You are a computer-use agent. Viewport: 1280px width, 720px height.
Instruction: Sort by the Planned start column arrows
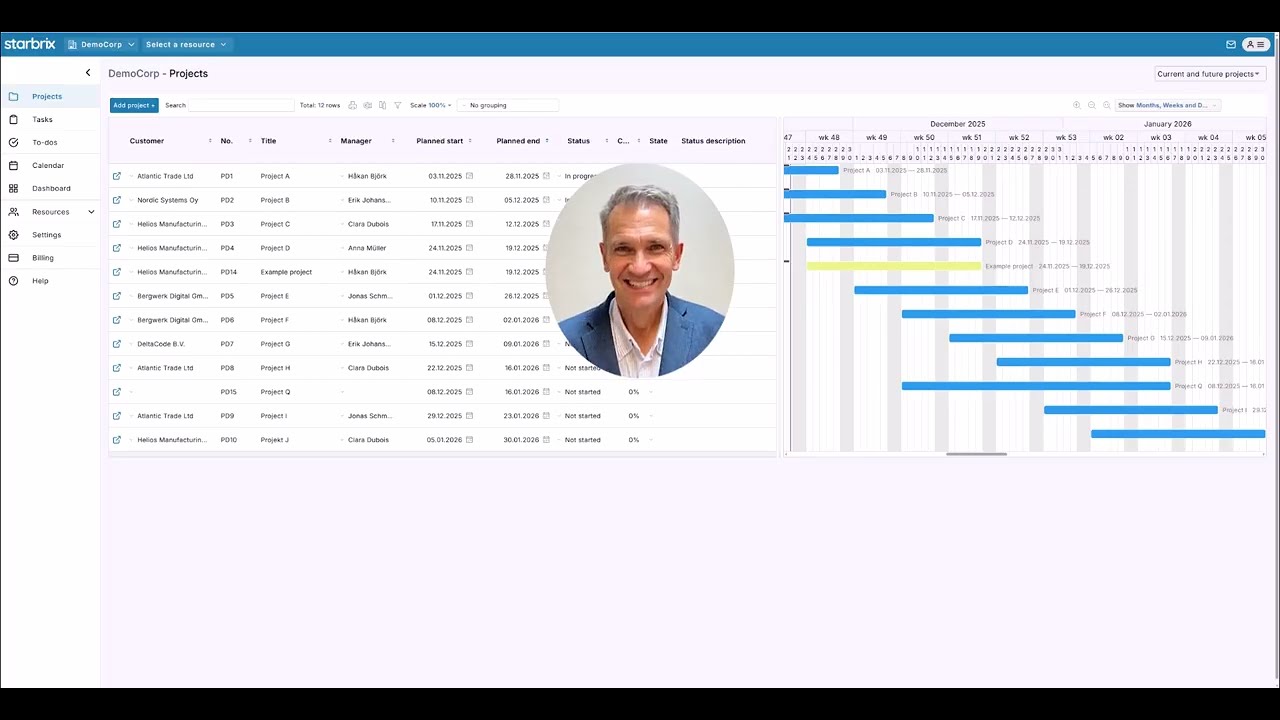click(x=470, y=141)
